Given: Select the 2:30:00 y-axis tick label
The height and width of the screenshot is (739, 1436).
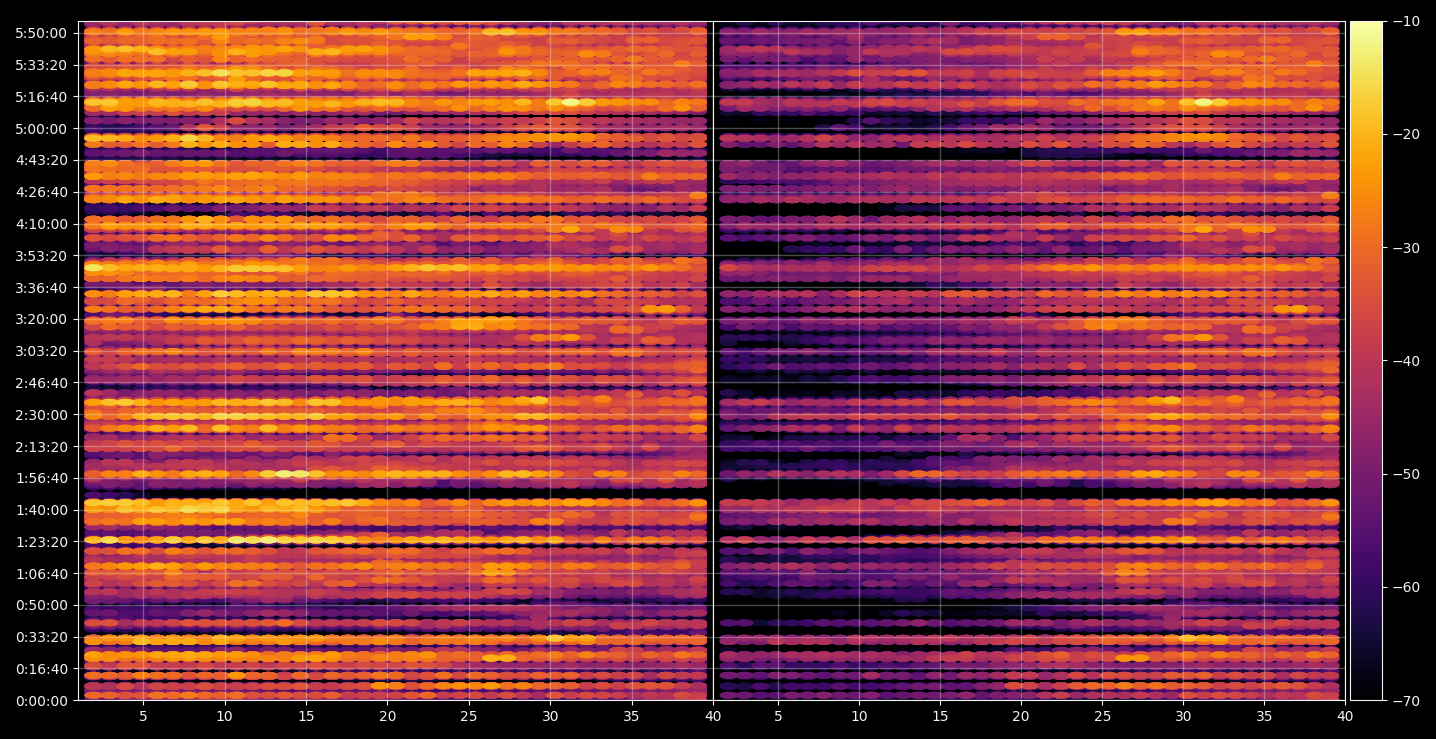Looking at the screenshot, I should 41,414.
